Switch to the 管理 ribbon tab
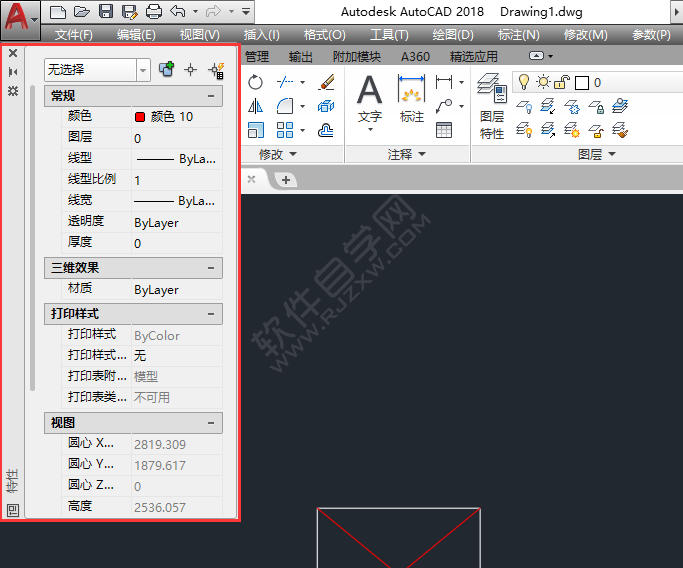This screenshot has height=568, width=683. click(257, 57)
